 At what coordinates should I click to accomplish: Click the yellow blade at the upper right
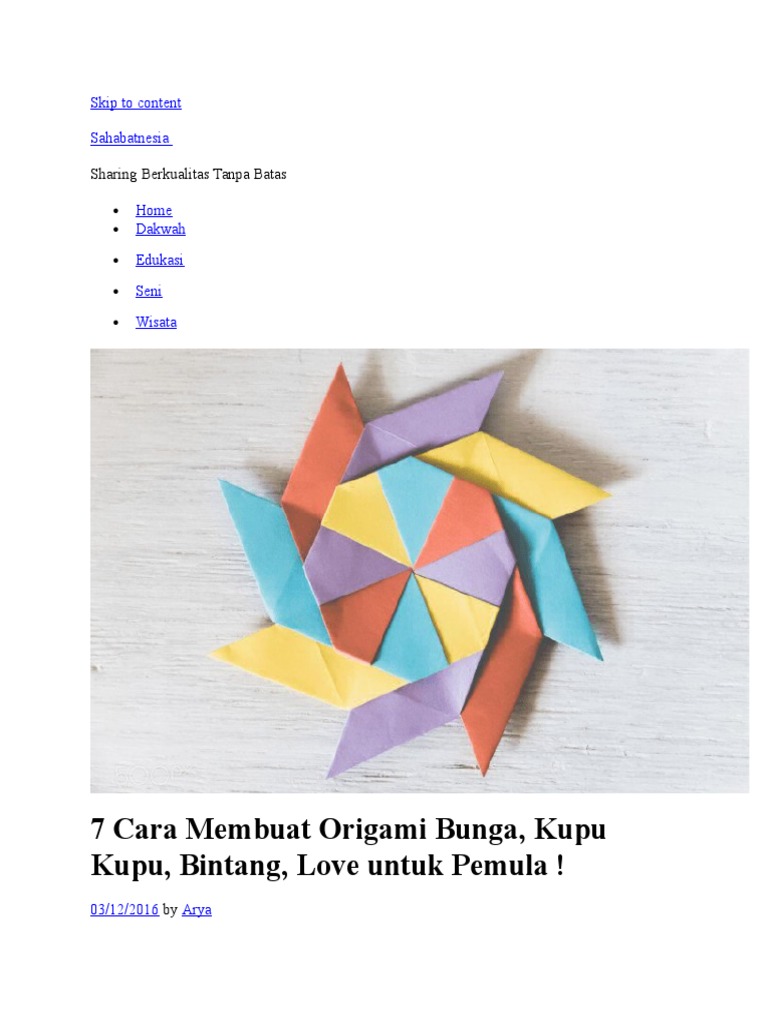(x=516, y=473)
